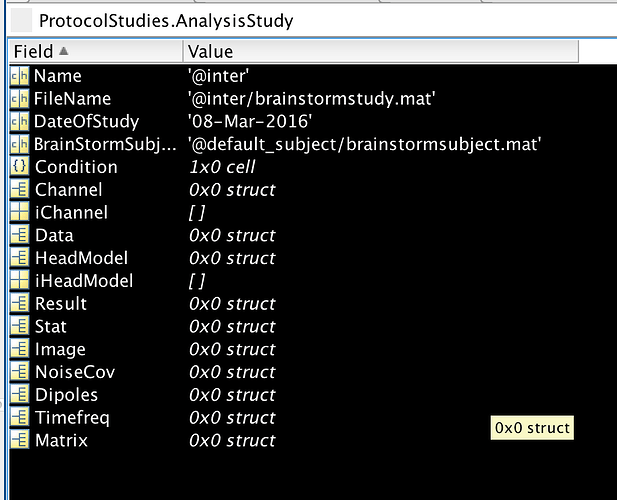Select the HeadModel field label
617x500 pixels.
tap(81, 258)
